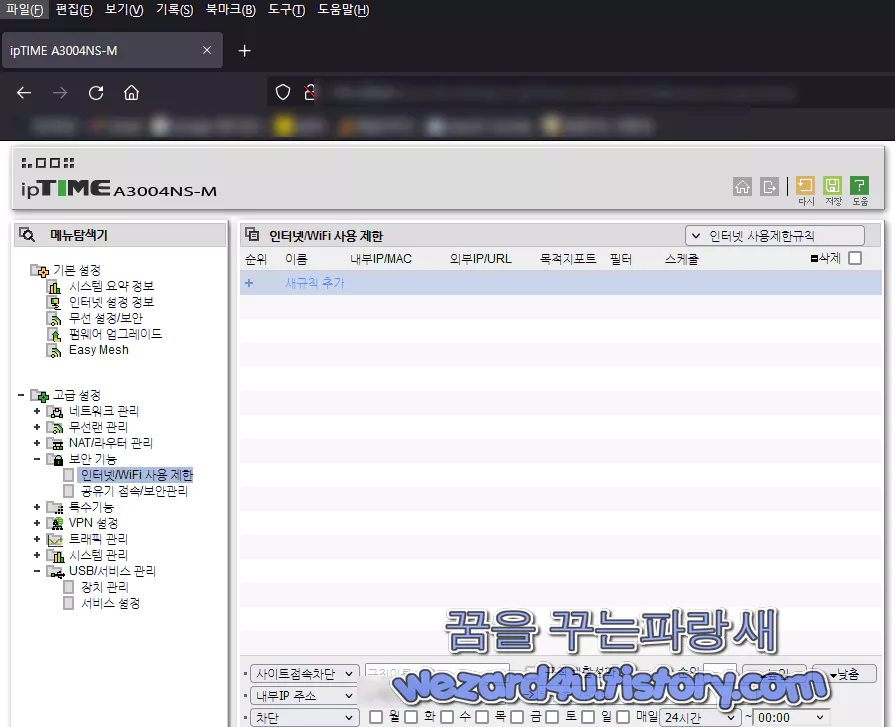Open the 도움말(H) menu
Image resolution: width=895 pixels, height=727 pixels.
pyautogui.click(x=344, y=10)
